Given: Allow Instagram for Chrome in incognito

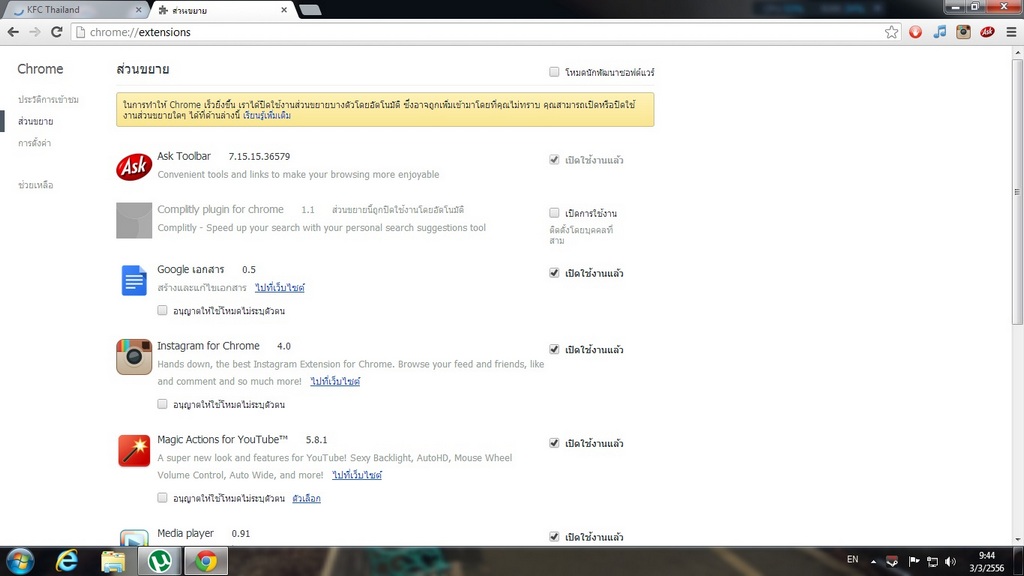Looking at the screenshot, I should coord(162,404).
